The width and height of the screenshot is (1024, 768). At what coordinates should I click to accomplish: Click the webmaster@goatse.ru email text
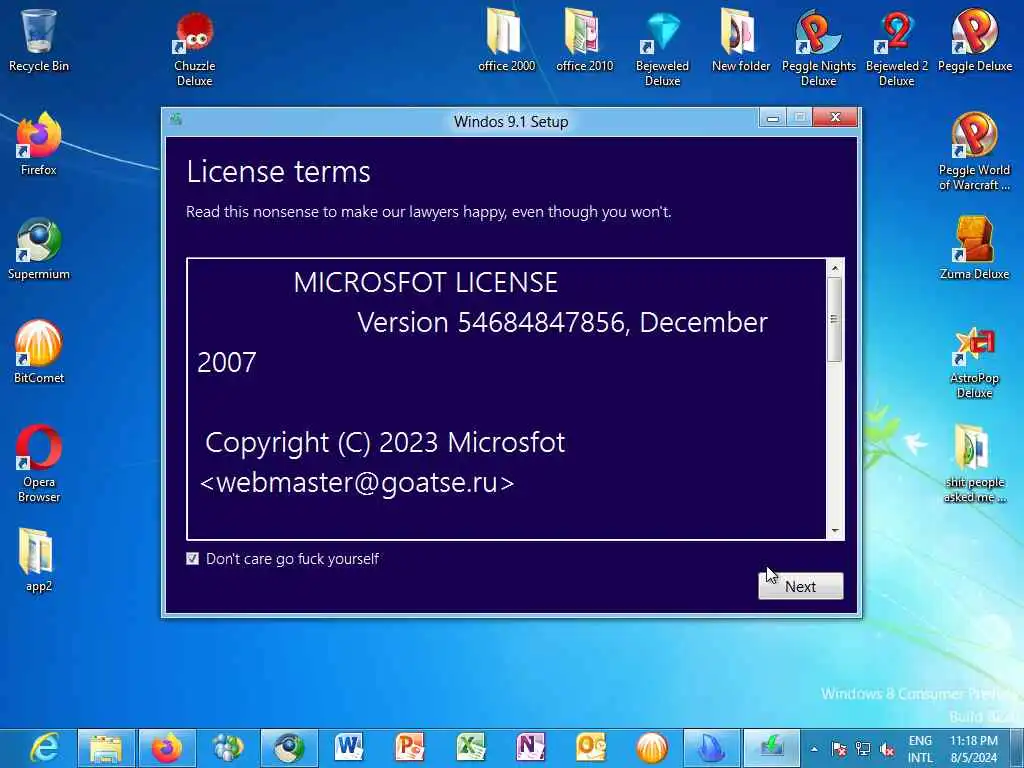click(x=357, y=483)
